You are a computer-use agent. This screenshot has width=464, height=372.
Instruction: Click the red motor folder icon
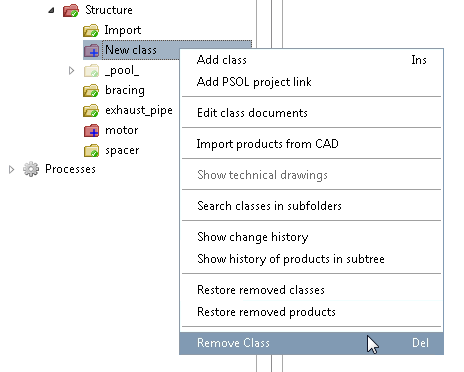click(x=91, y=131)
